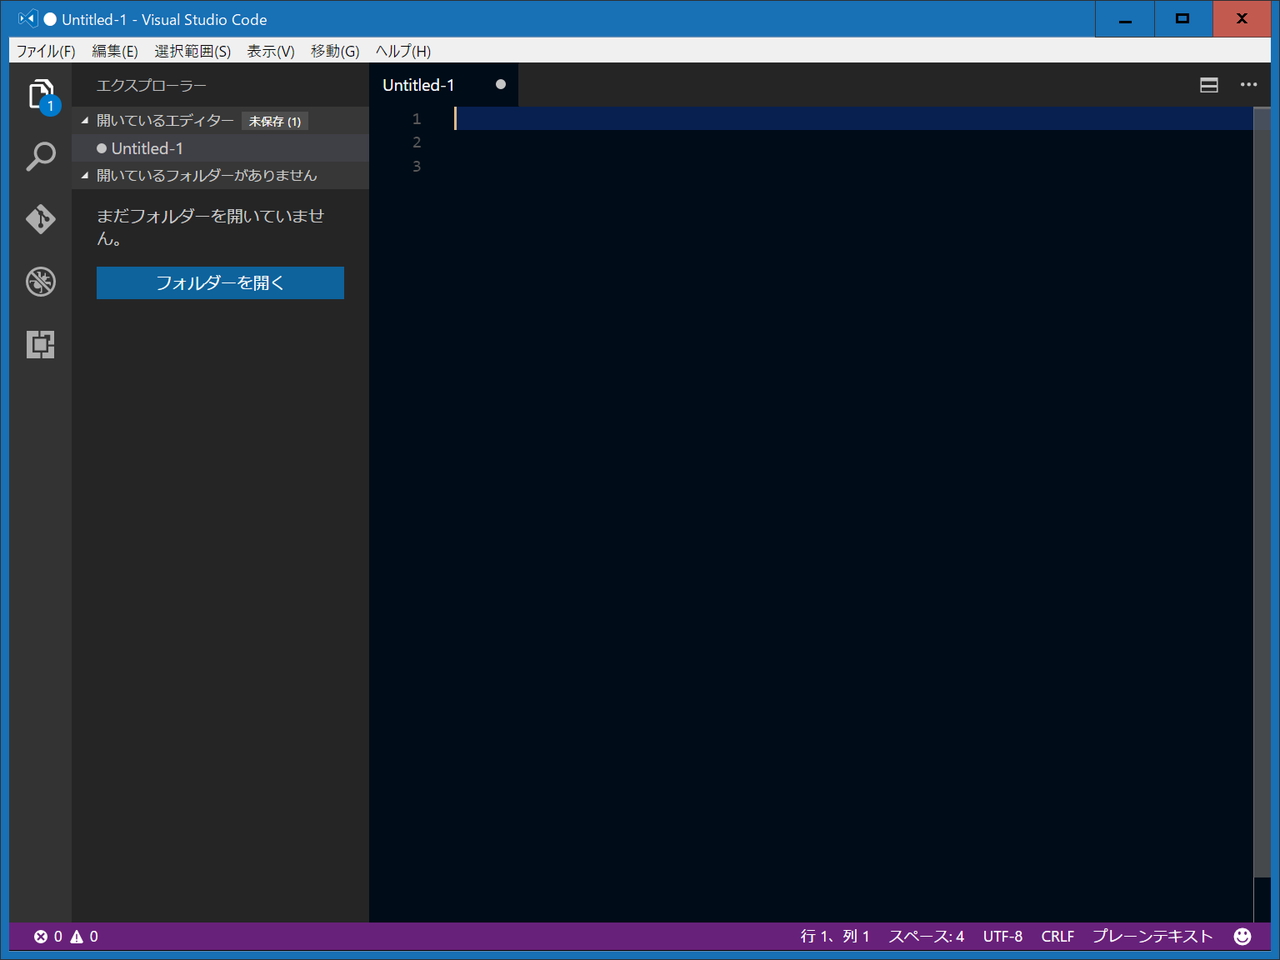Click the フォルダーを開く button
This screenshot has width=1280, height=960.
220,283
